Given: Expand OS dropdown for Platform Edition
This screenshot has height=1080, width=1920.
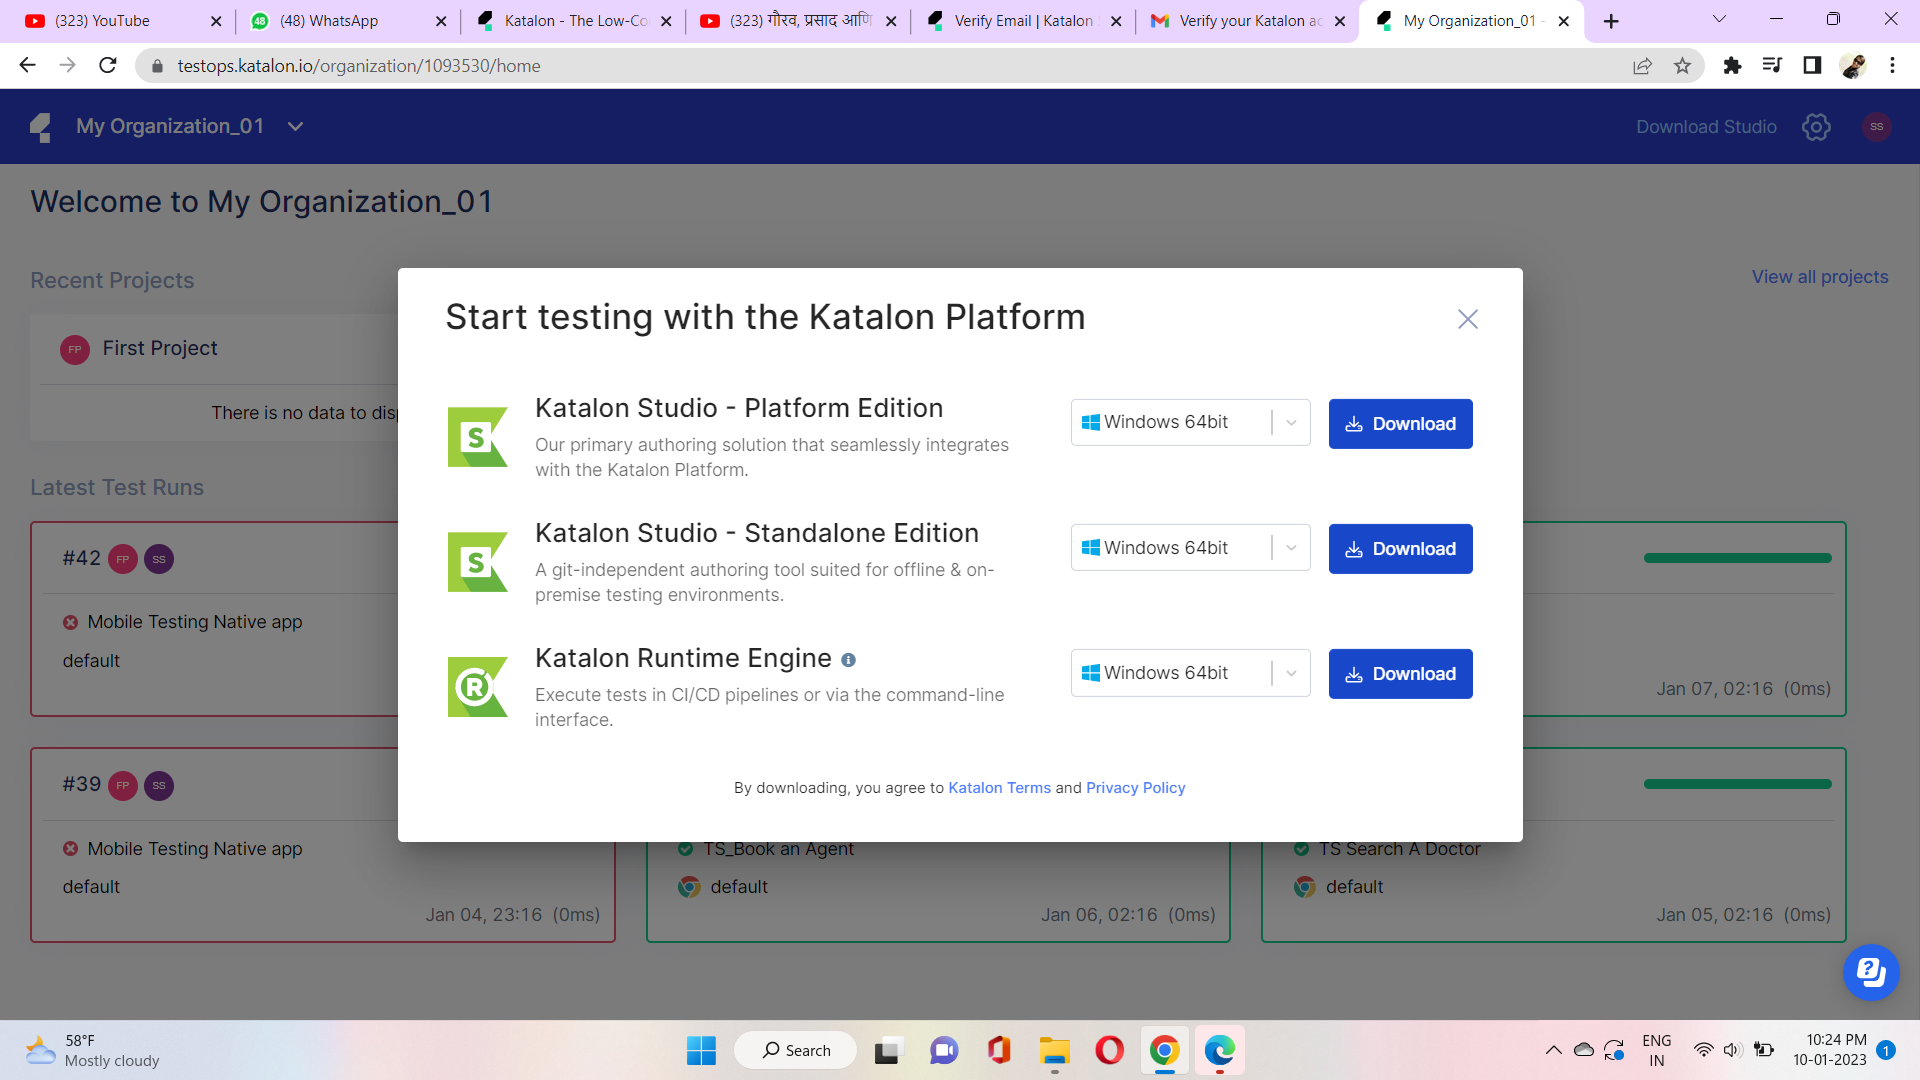Looking at the screenshot, I should tap(1291, 423).
